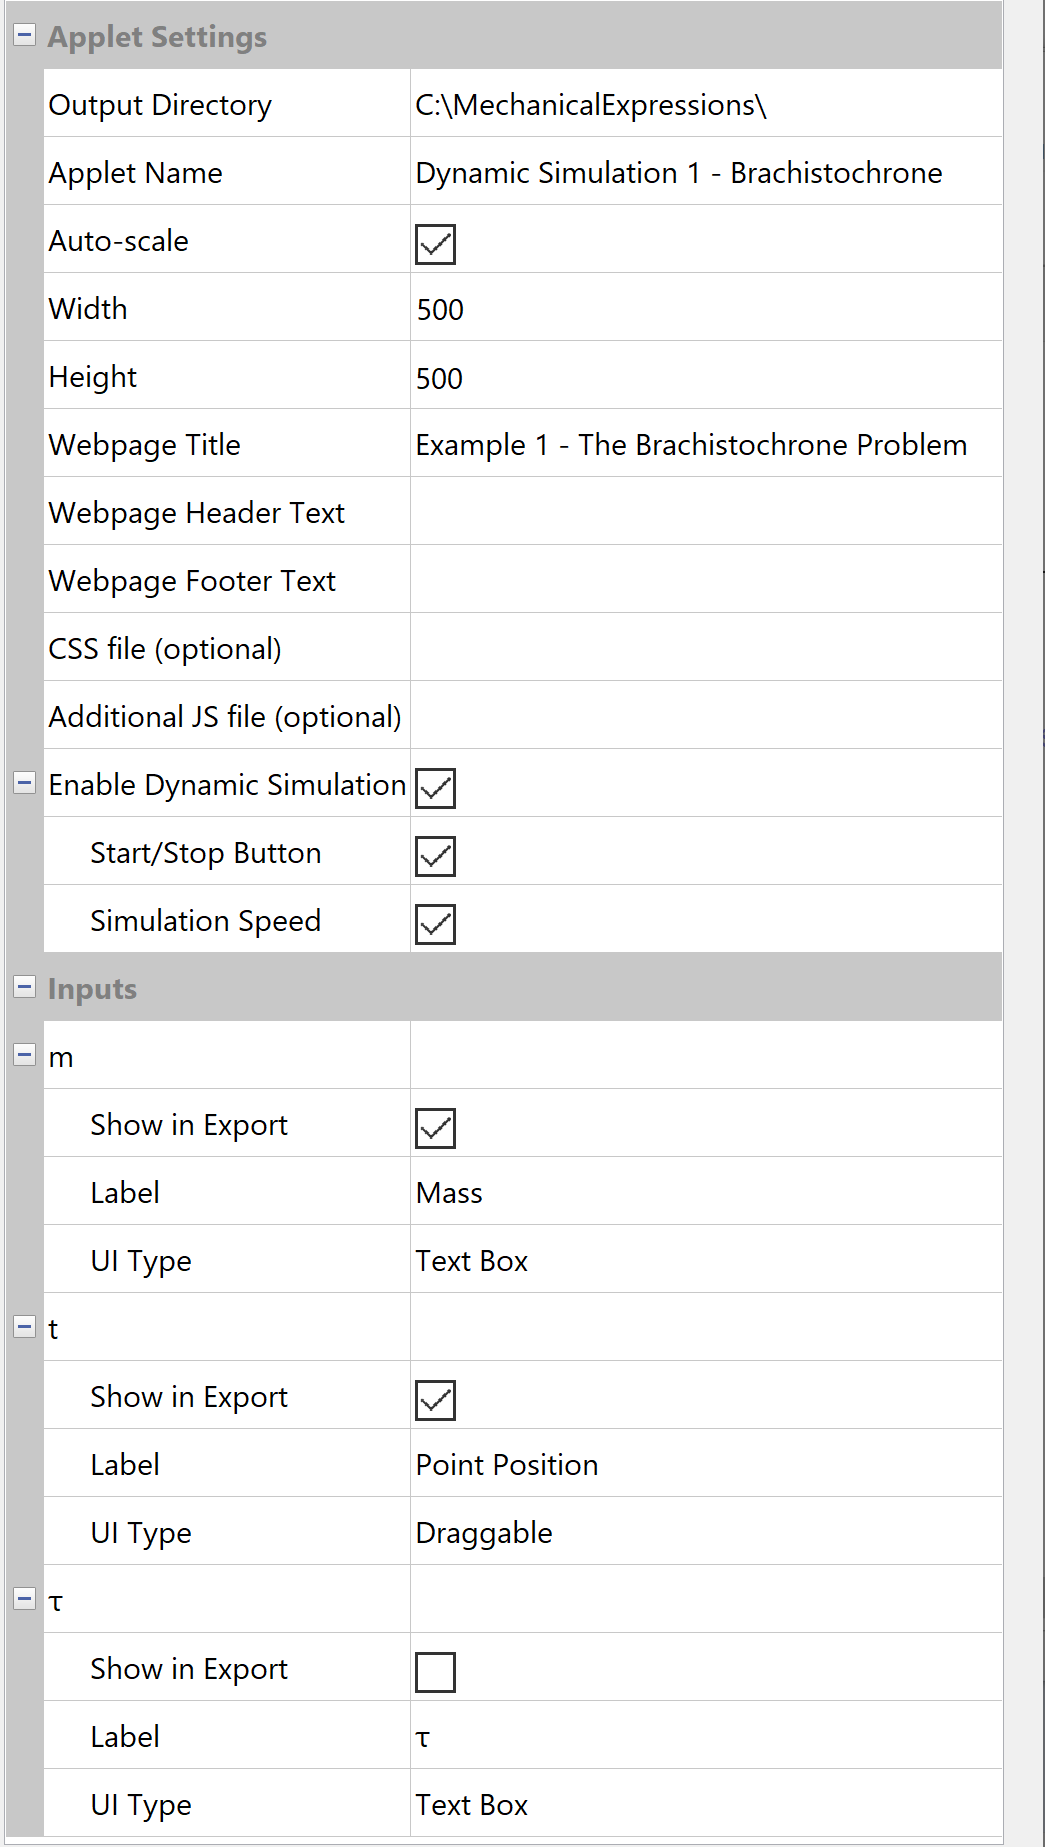1047x1847 pixels.
Task: Uncheck the Simulation Speed checkbox
Action: (x=435, y=924)
